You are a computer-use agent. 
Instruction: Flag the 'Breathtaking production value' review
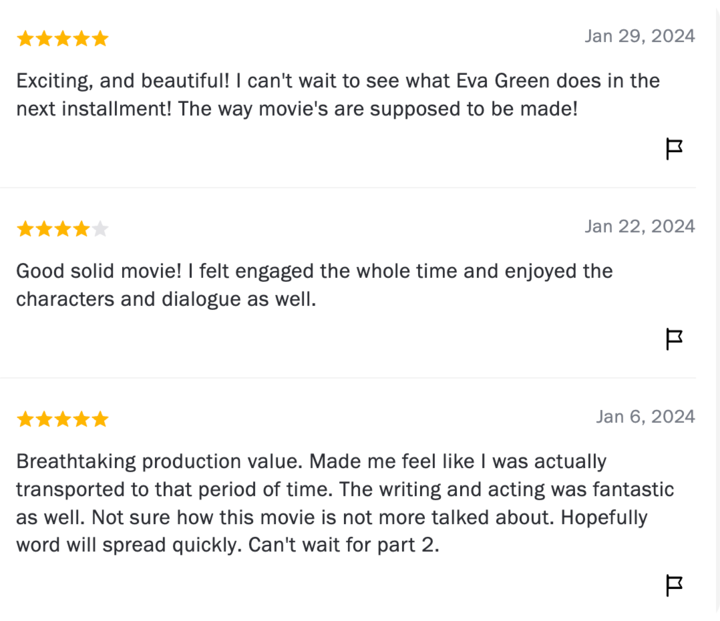pos(674,586)
